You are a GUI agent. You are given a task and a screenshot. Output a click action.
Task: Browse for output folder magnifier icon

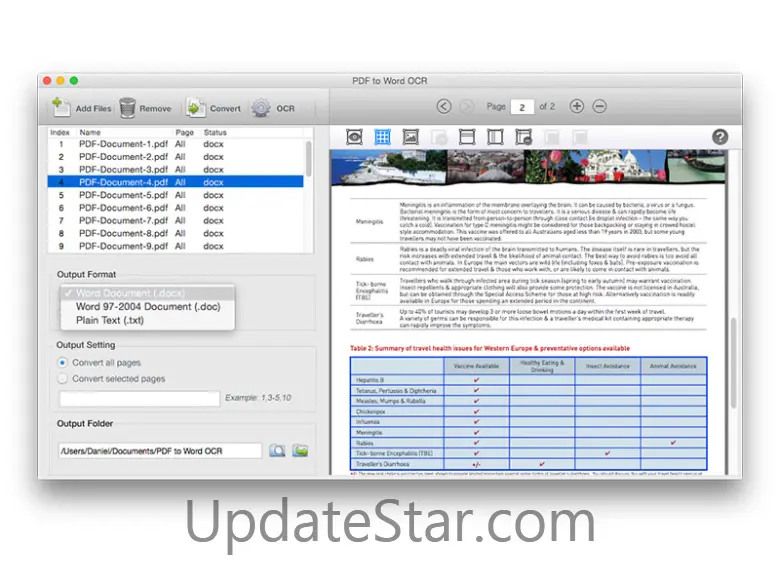277,451
